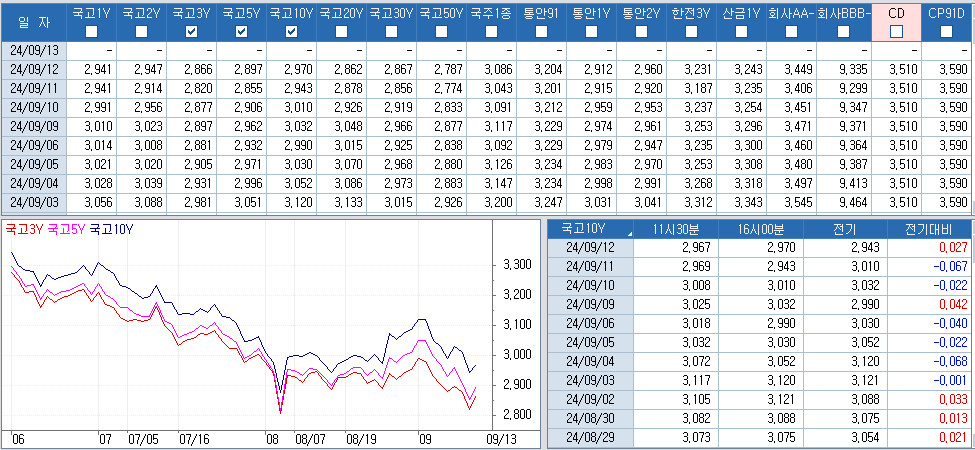Tick the CD column checkbox
The image size is (975, 450).
tap(896, 32)
